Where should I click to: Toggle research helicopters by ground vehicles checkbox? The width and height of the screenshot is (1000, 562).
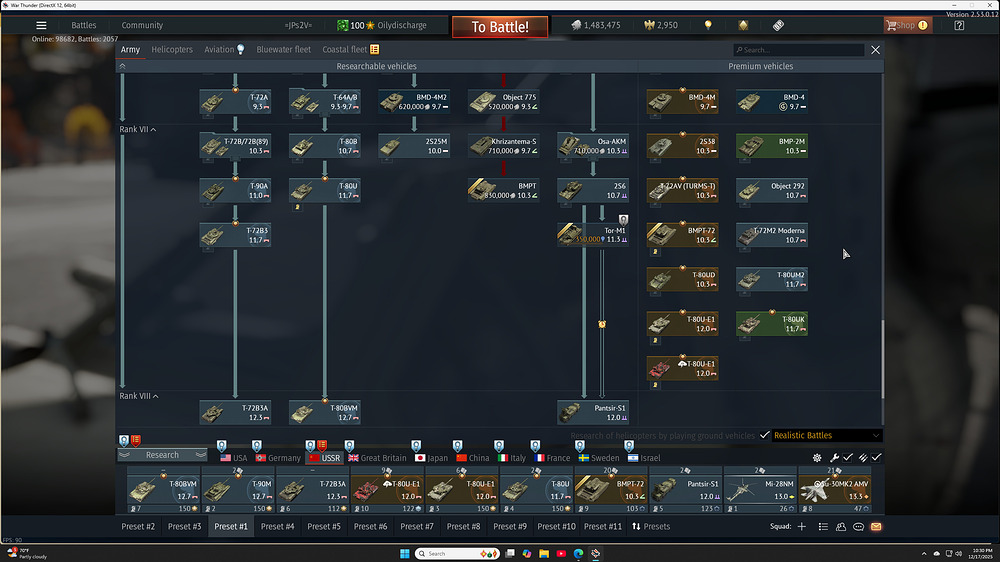pyautogui.click(x=764, y=435)
